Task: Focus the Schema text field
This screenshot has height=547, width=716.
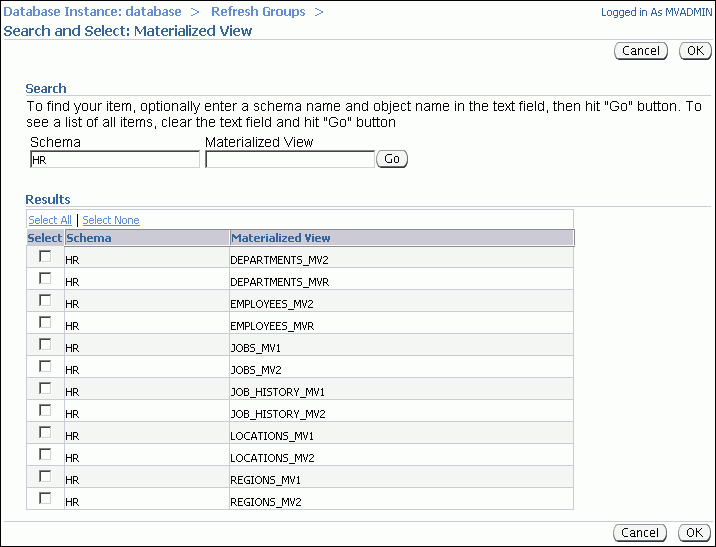Action: [x=115, y=160]
